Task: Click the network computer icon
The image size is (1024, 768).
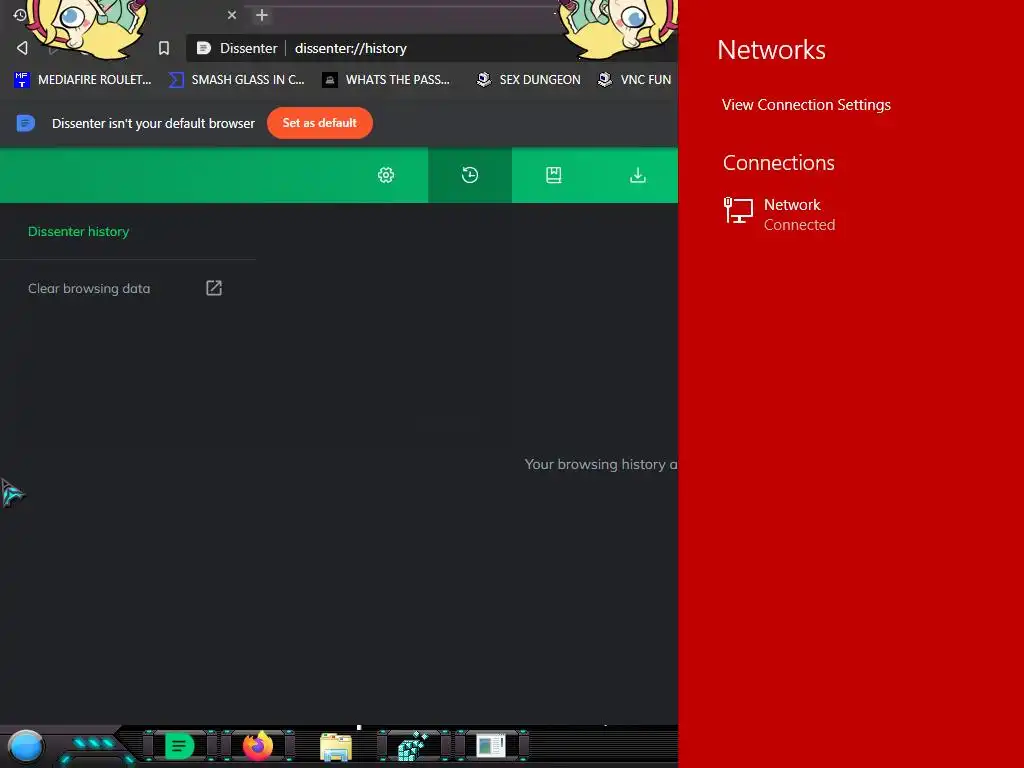Action: 739,210
